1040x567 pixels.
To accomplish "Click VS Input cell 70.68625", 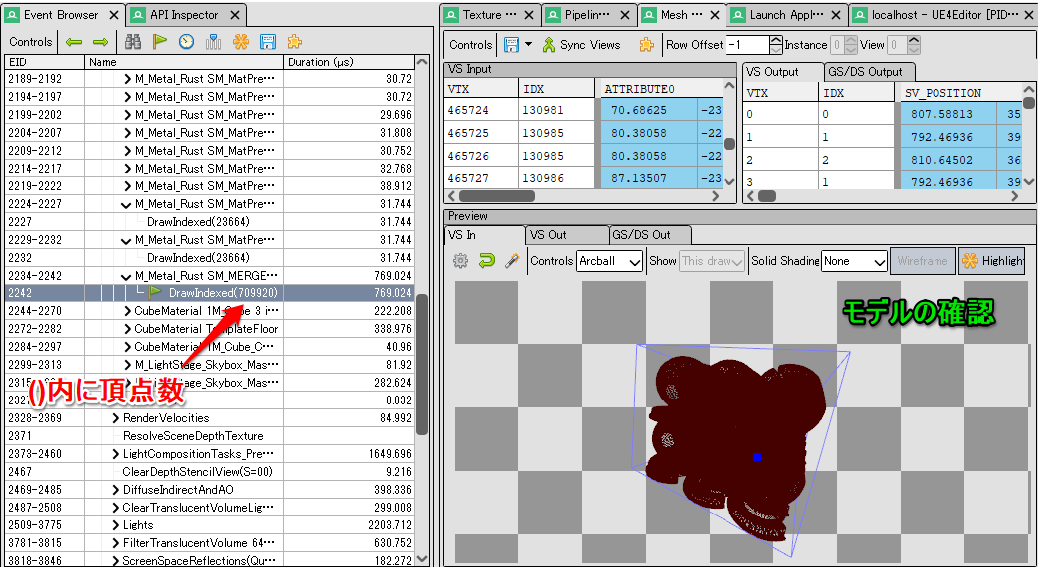I will click(649, 110).
